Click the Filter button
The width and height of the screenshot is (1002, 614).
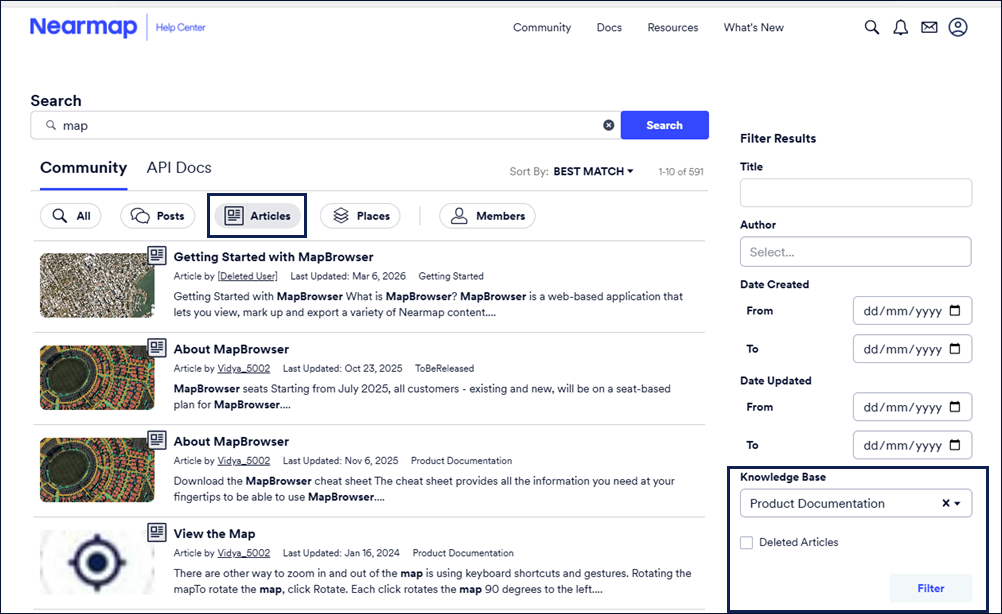coord(930,588)
